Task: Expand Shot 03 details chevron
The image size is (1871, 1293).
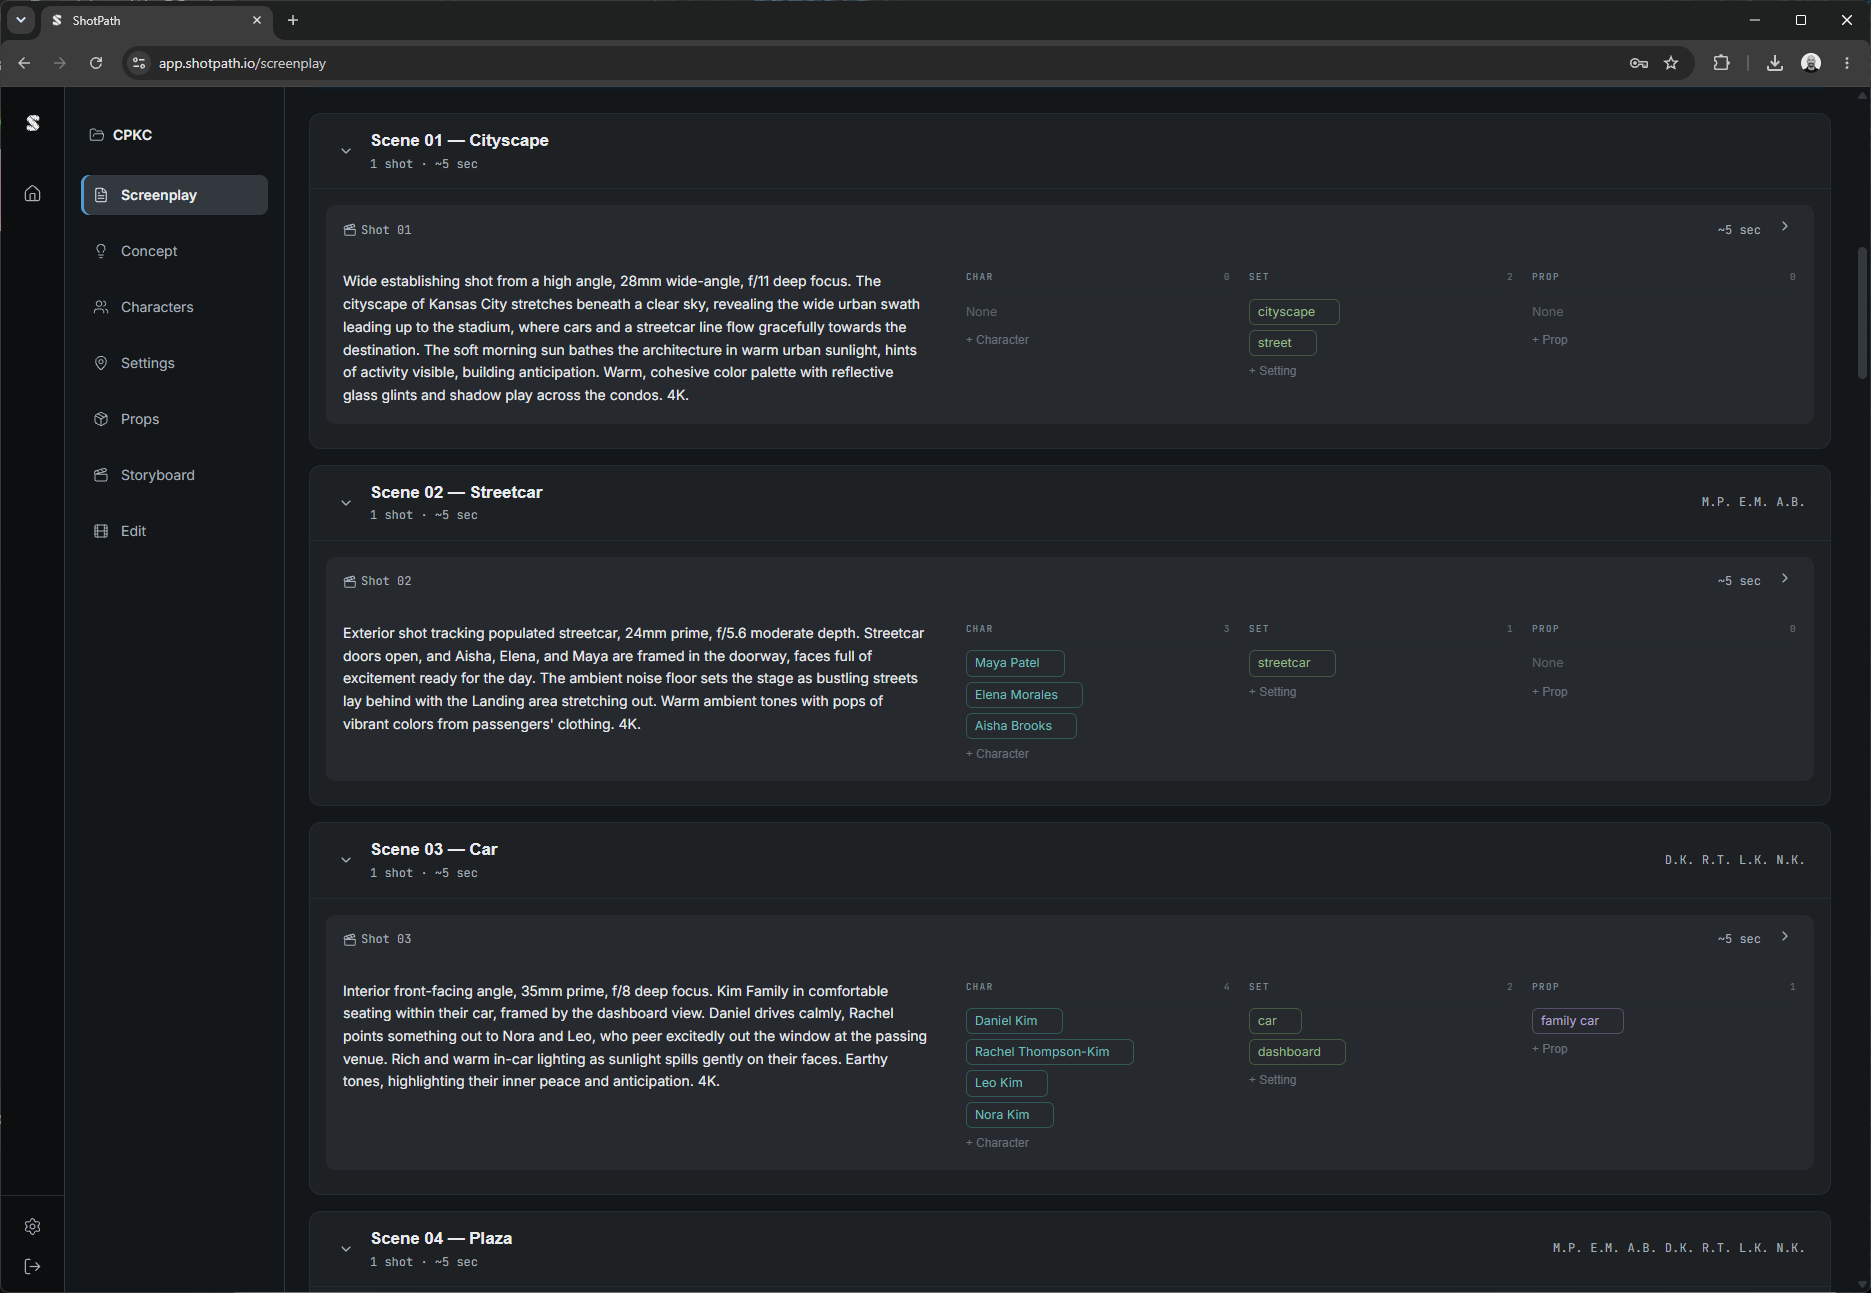Action: coord(1785,937)
